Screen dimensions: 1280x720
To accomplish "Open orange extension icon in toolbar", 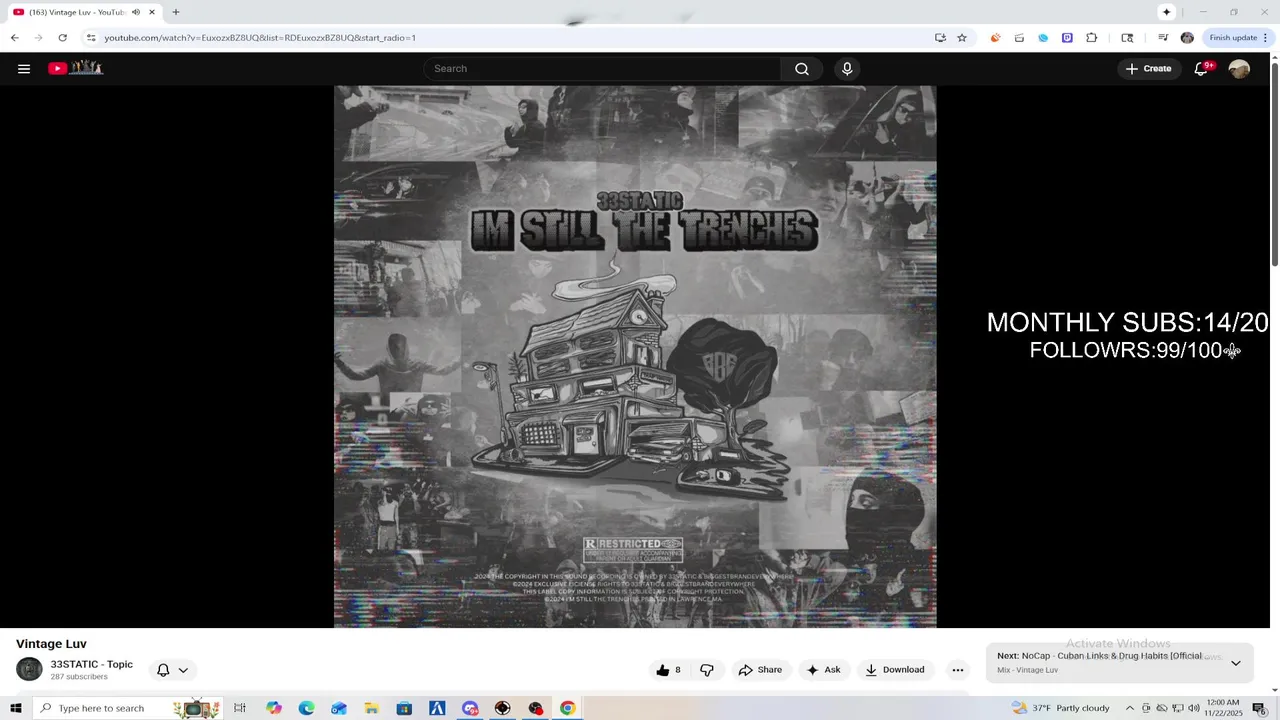I will pyautogui.click(x=995, y=38).
